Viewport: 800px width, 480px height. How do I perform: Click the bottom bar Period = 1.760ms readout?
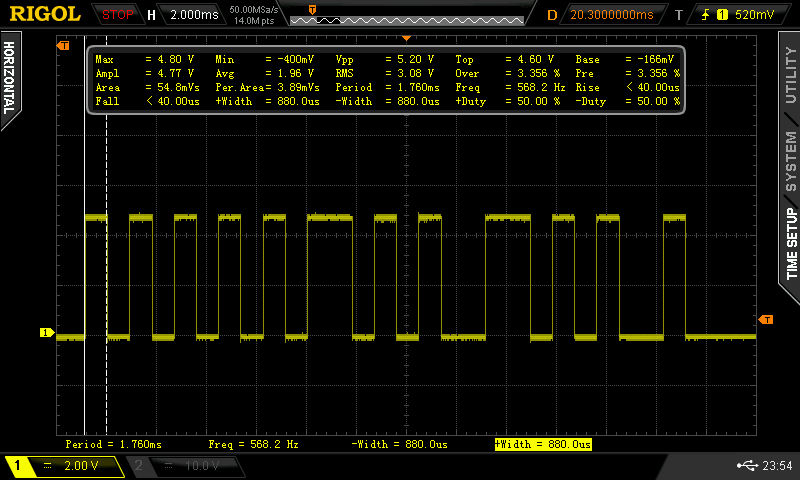point(113,444)
